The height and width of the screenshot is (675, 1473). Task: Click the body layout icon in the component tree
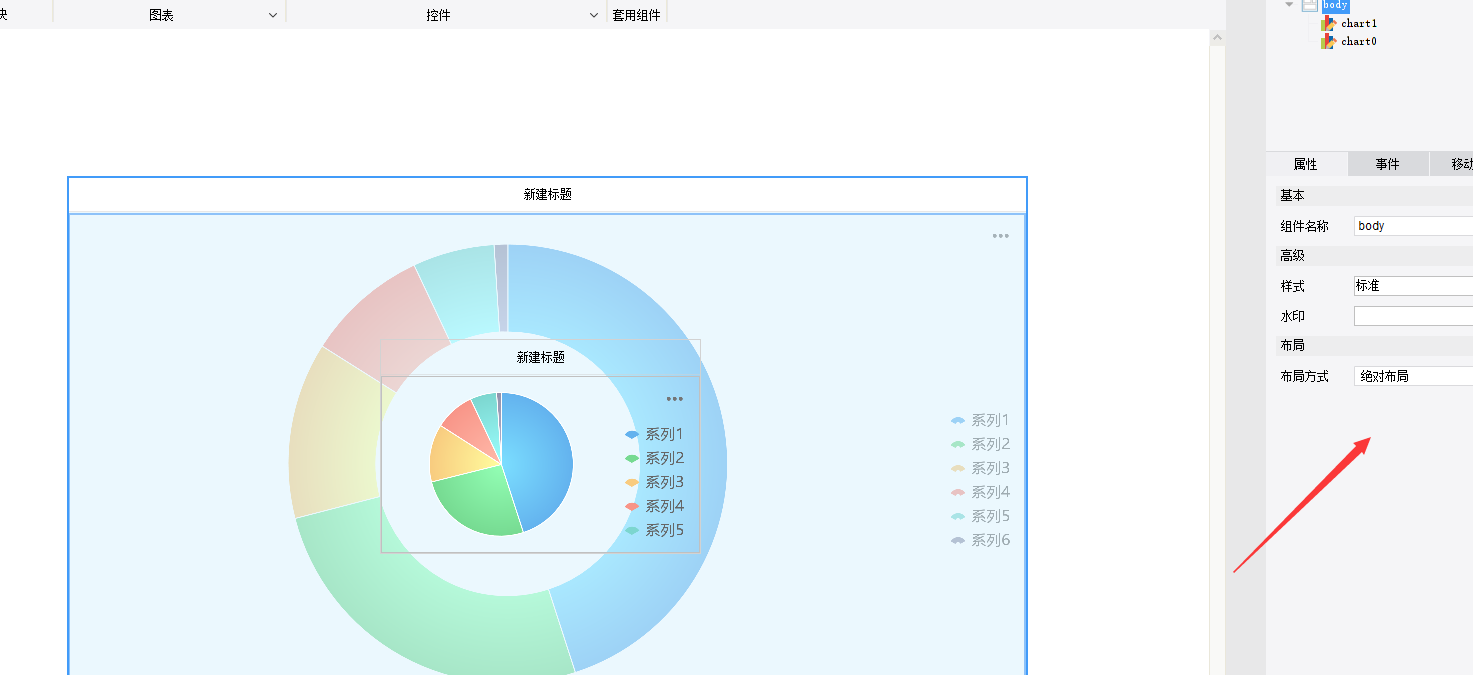click(x=1309, y=5)
